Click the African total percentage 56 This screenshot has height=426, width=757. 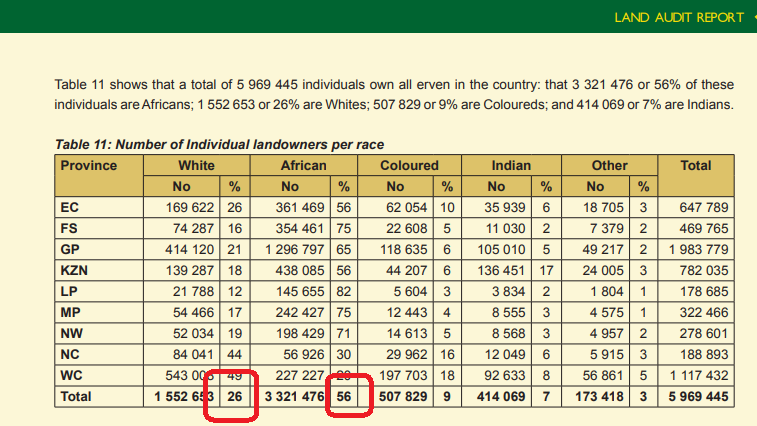pos(344,397)
